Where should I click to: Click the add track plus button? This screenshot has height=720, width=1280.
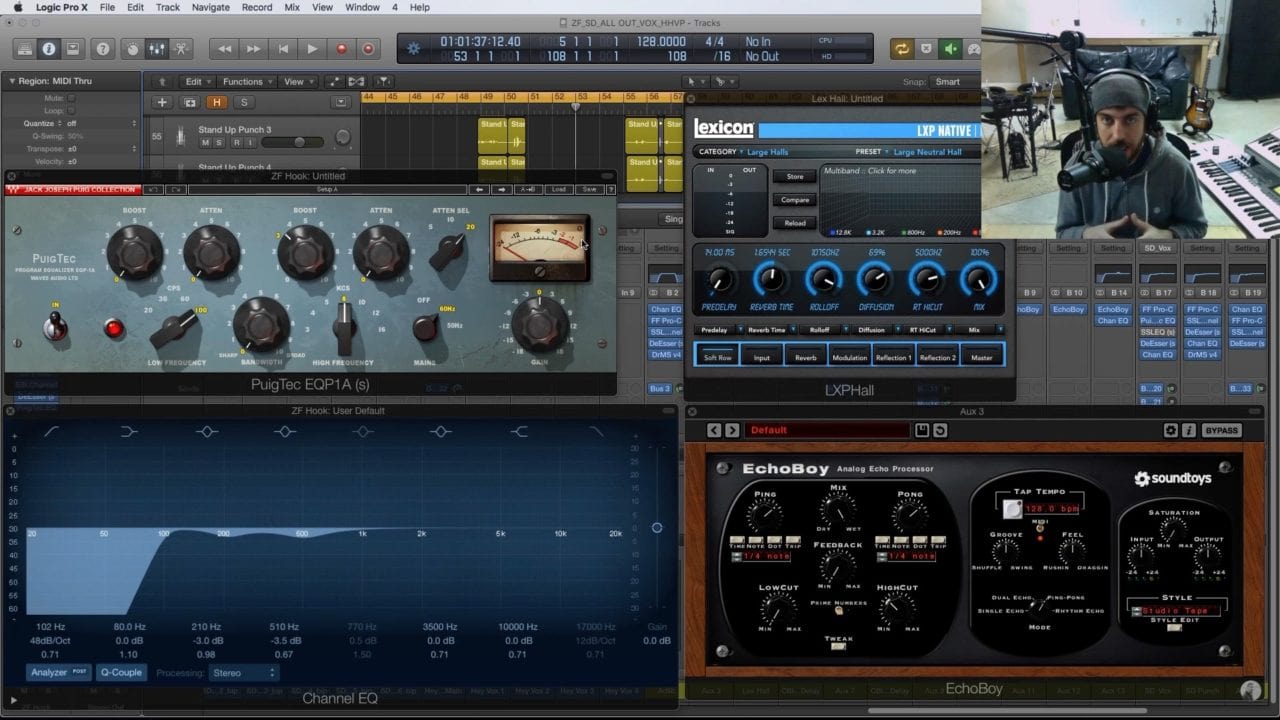point(162,102)
